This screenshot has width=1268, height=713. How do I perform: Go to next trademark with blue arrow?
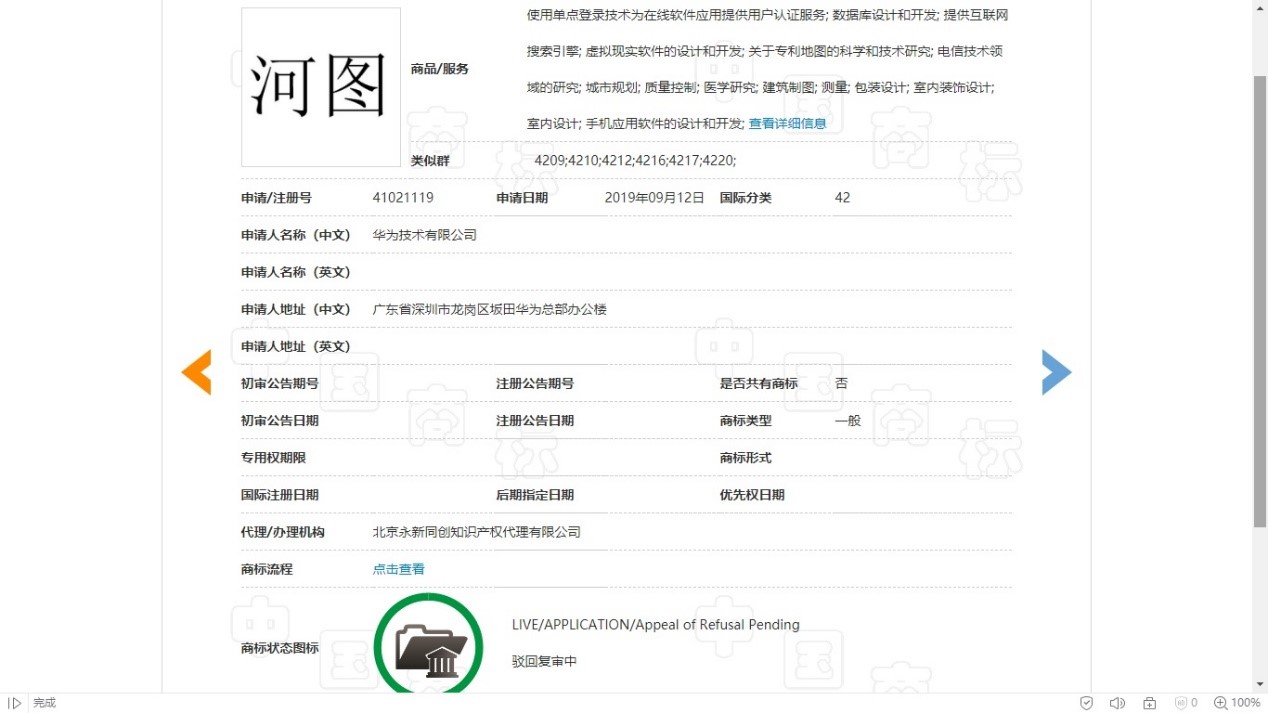(1056, 372)
